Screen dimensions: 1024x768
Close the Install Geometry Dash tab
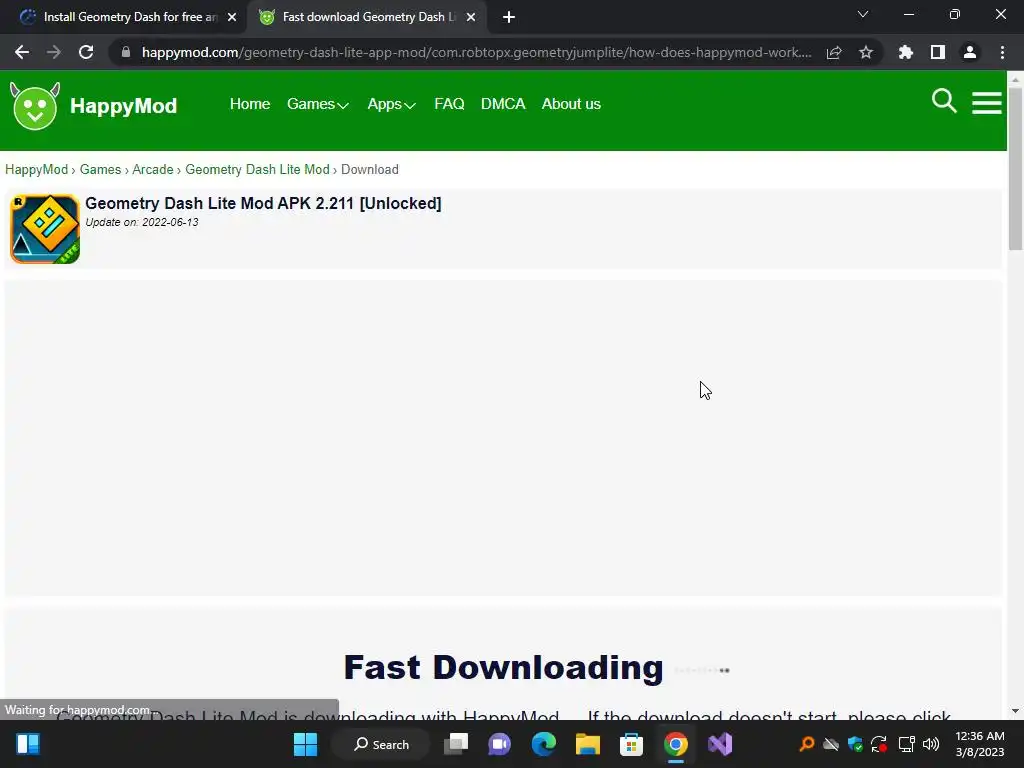click(232, 17)
